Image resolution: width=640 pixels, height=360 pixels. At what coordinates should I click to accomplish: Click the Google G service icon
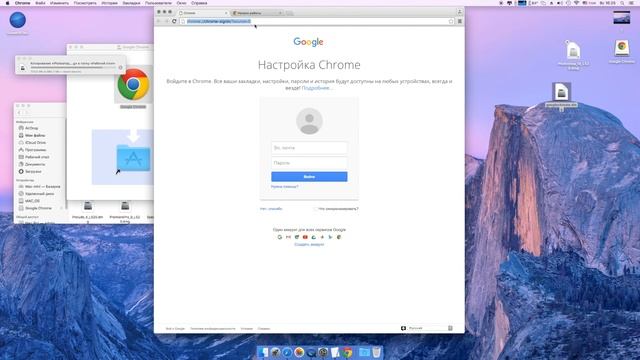[280, 237]
